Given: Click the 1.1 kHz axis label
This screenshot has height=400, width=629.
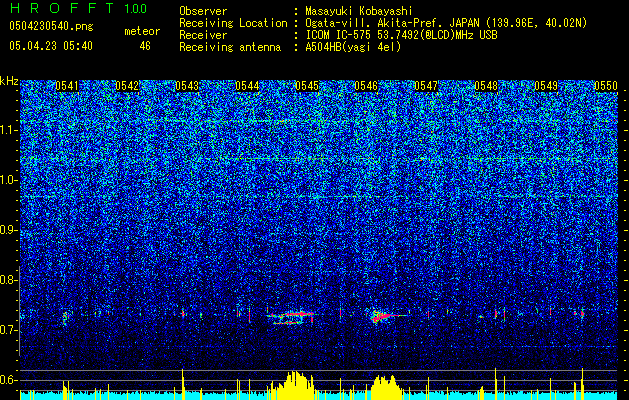Looking at the screenshot, I should [8, 130].
